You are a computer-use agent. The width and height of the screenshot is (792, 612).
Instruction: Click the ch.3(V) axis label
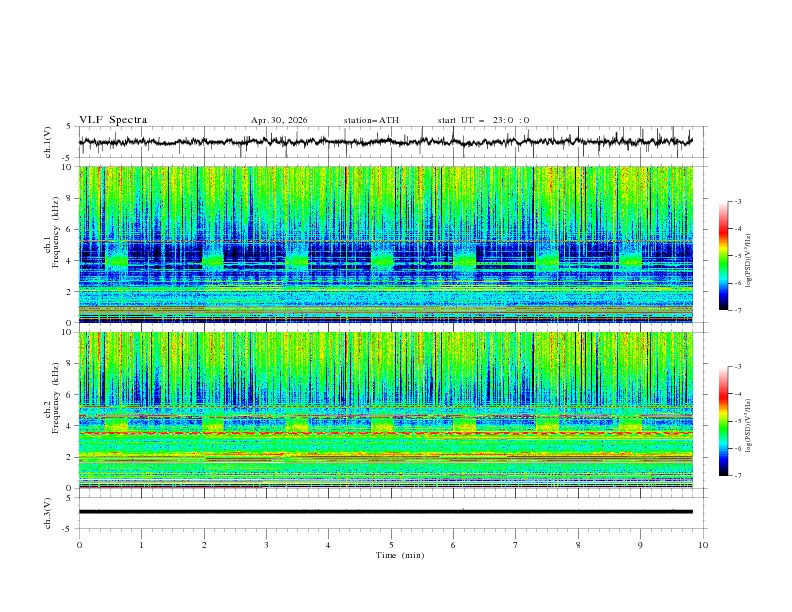coord(47,513)
